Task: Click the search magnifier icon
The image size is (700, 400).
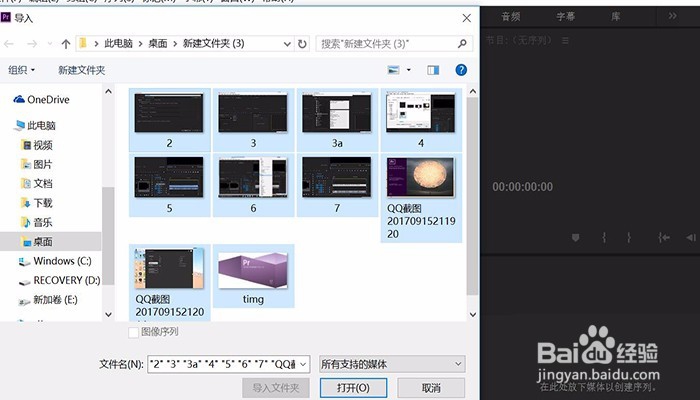Action: click(462, 43)
